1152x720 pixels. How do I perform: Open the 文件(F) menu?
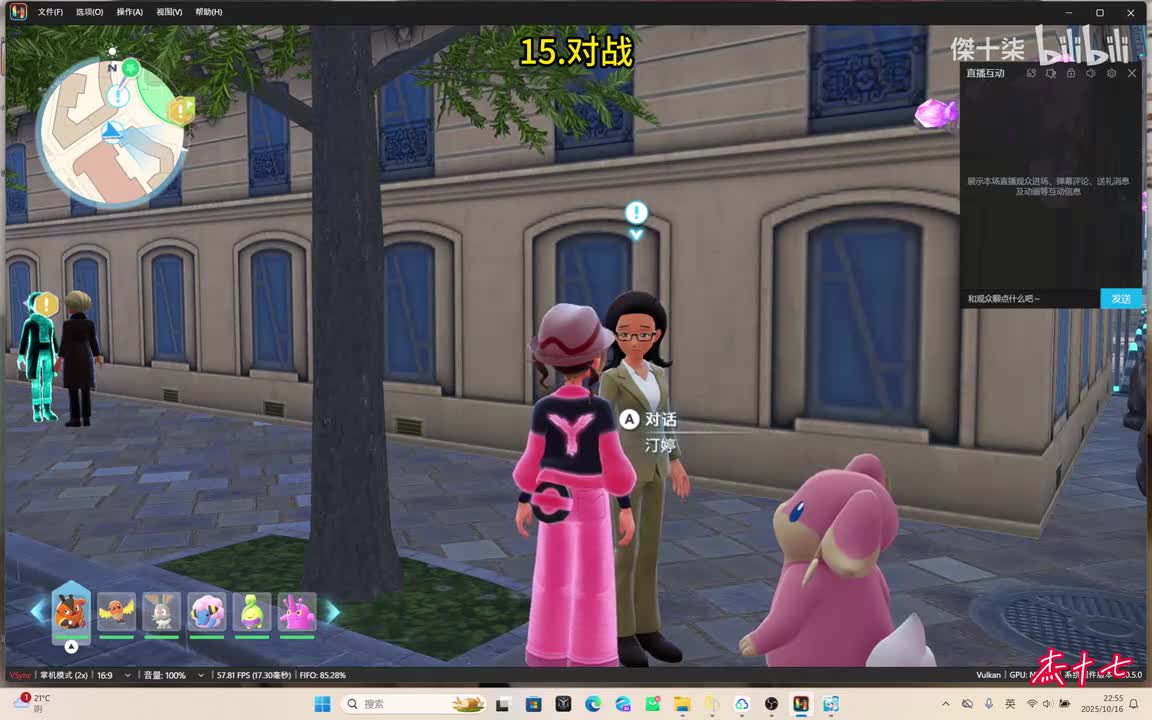point(50,12)
